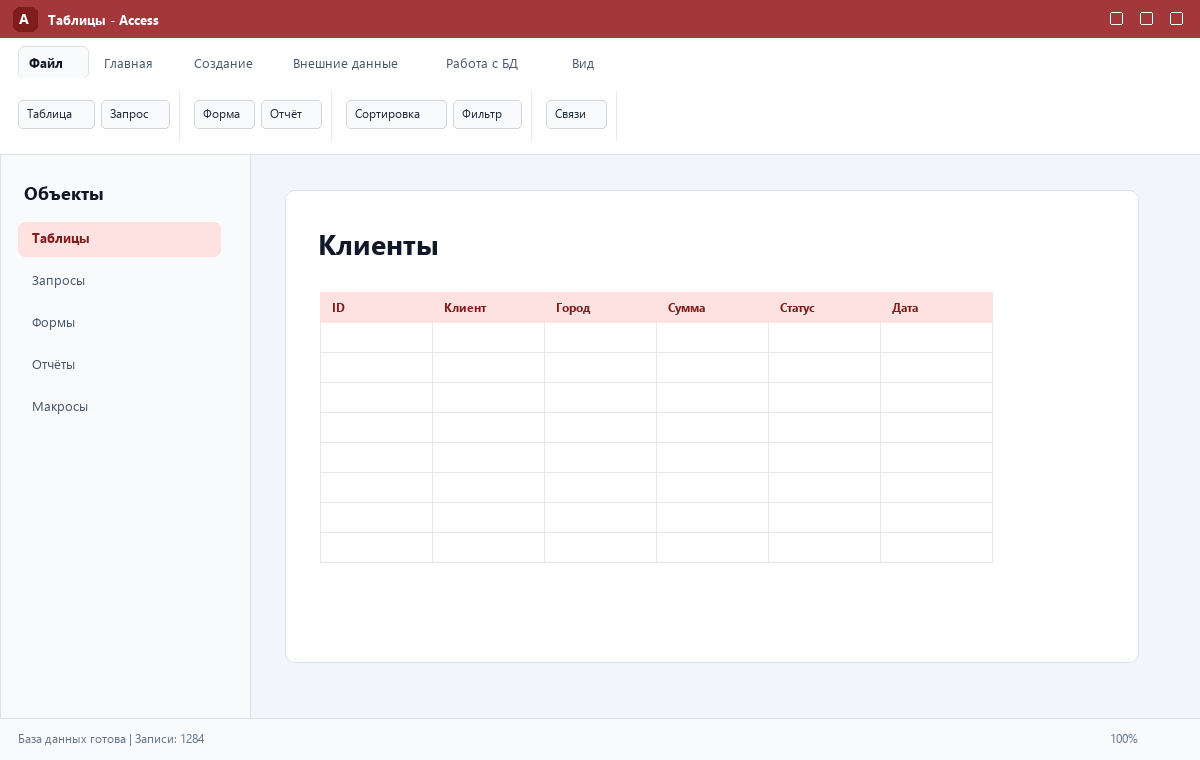Screen dimensions: 1200x760
Task: Click the Дата column header
Action: click(936, 308)
